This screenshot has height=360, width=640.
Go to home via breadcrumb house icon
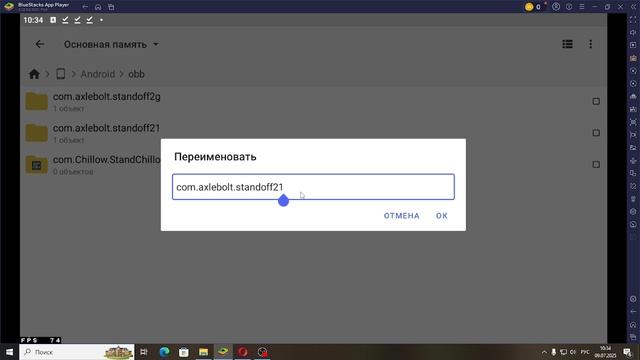tap(34, 74)
